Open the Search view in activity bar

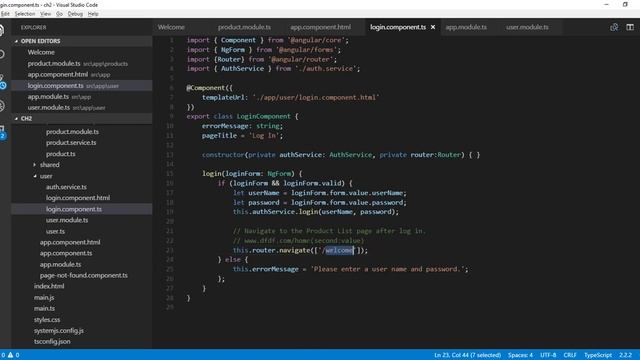click(x=2, y=54)
